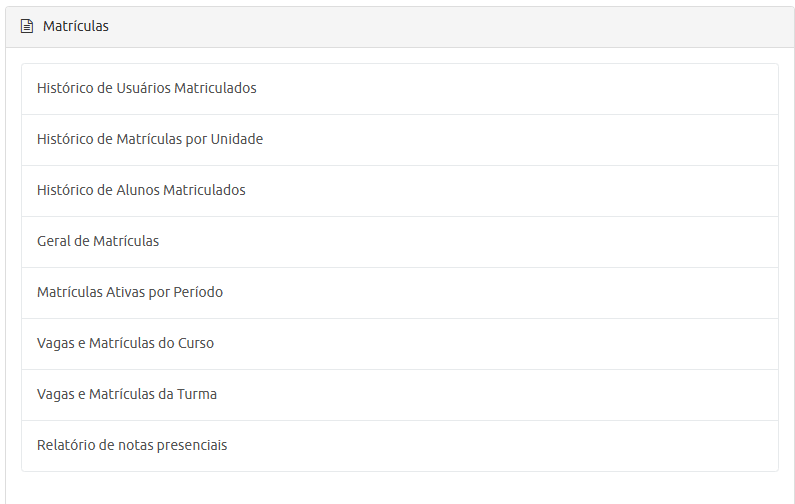Open the Geral de Matrículas report

point(98,242)
